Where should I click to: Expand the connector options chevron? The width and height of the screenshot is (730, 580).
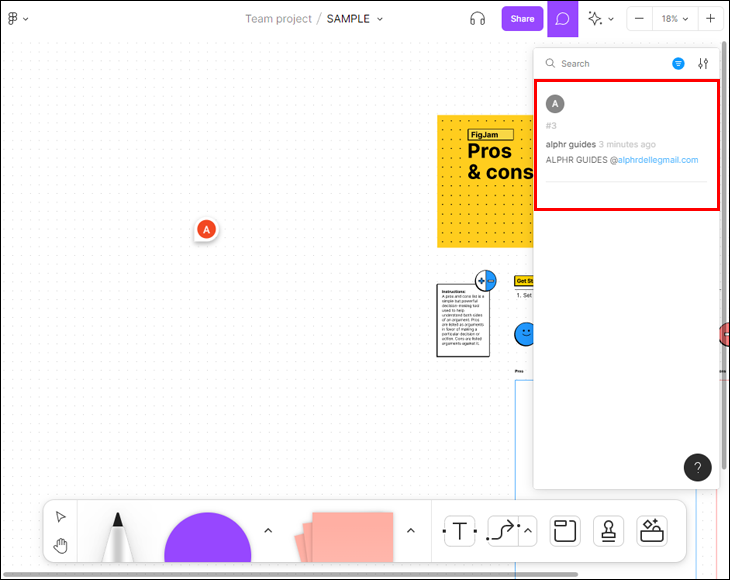pyautogui.click(x=528, y=531)
